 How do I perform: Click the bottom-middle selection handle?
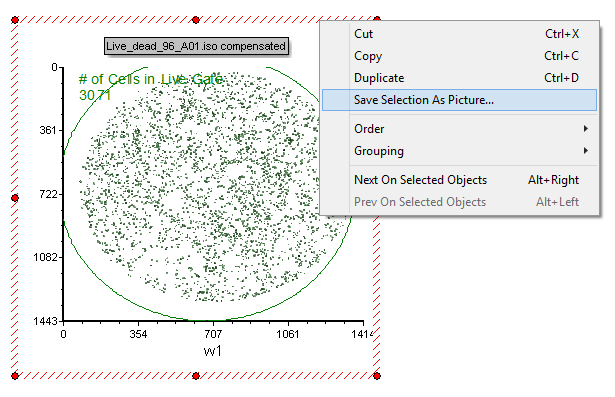(x=196, y=376)
